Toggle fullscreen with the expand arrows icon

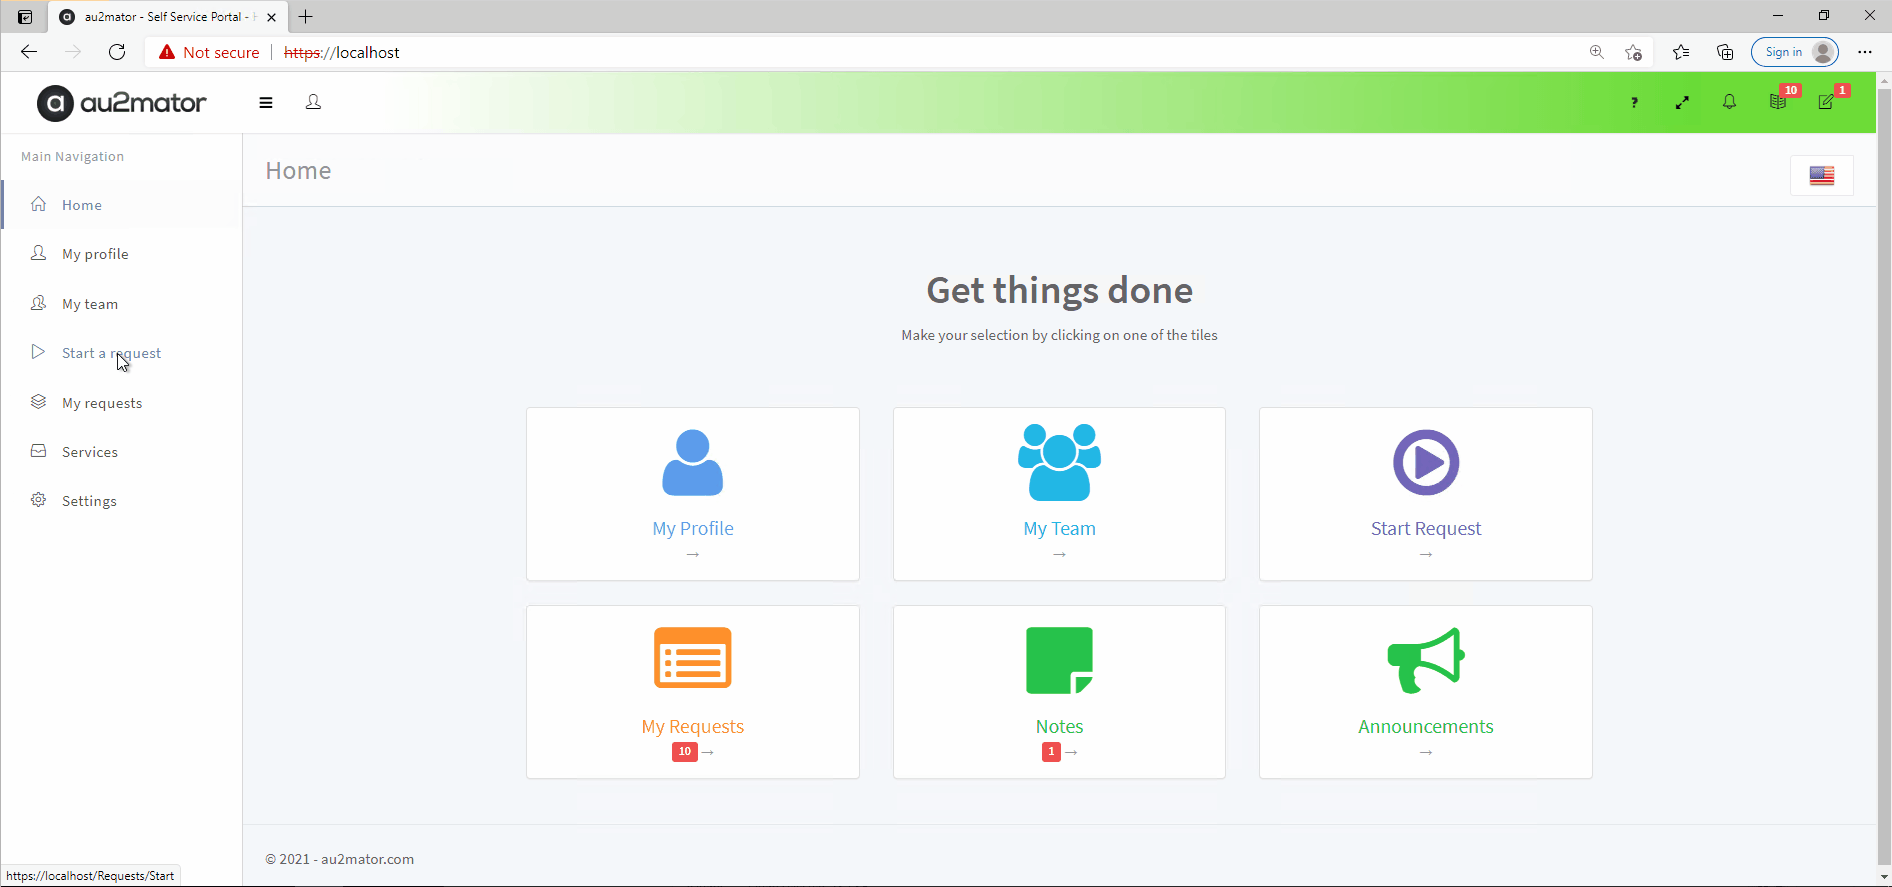tap(1682, 102)
